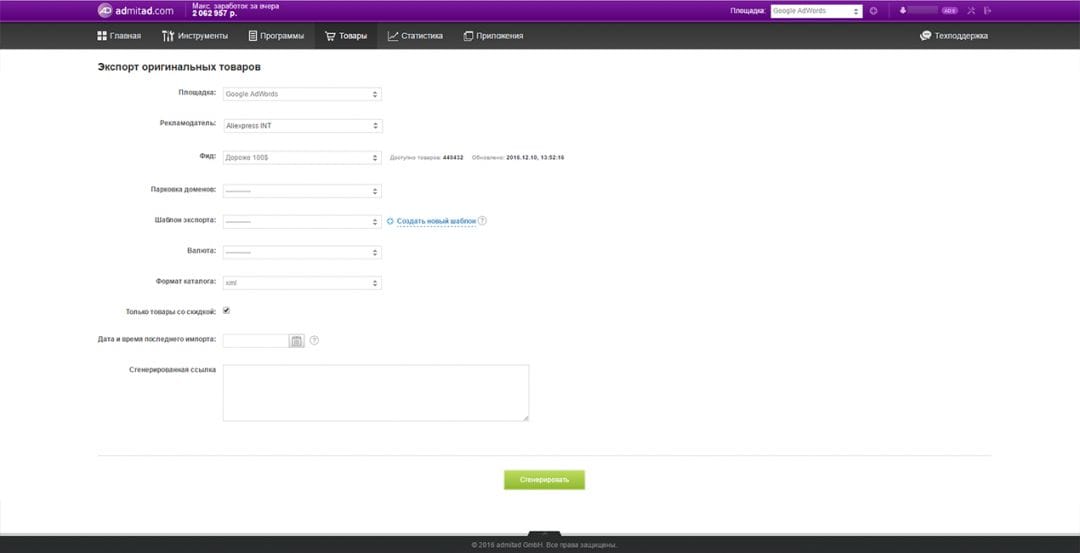Click the Сгенерировать green button
This screenshot has width=1080, height=553.
[544, 480]
